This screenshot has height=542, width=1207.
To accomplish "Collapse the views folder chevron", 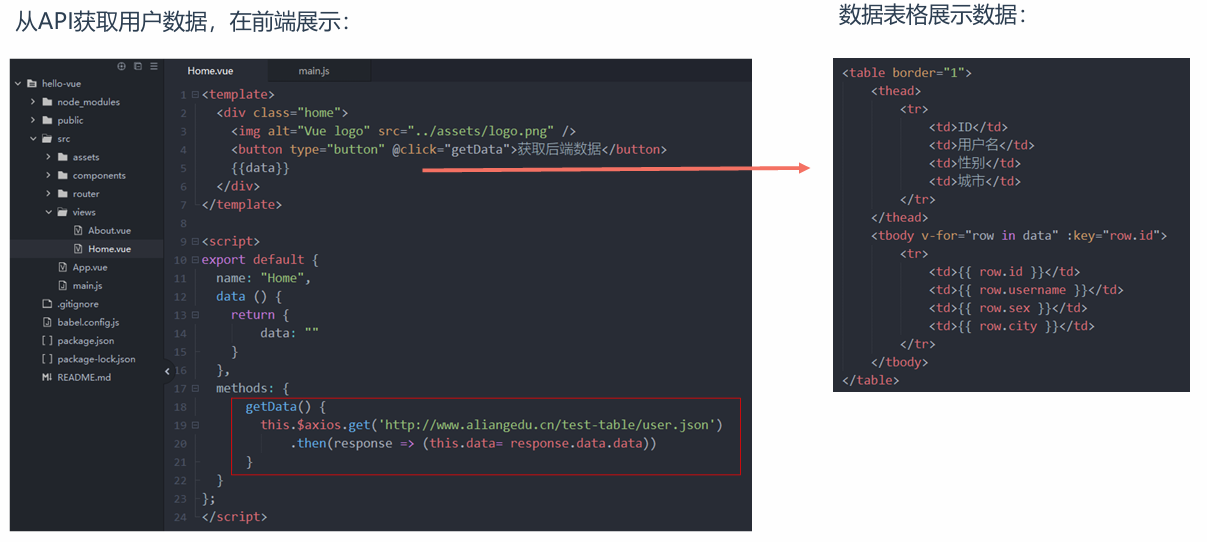I will [x=49, y=212].
